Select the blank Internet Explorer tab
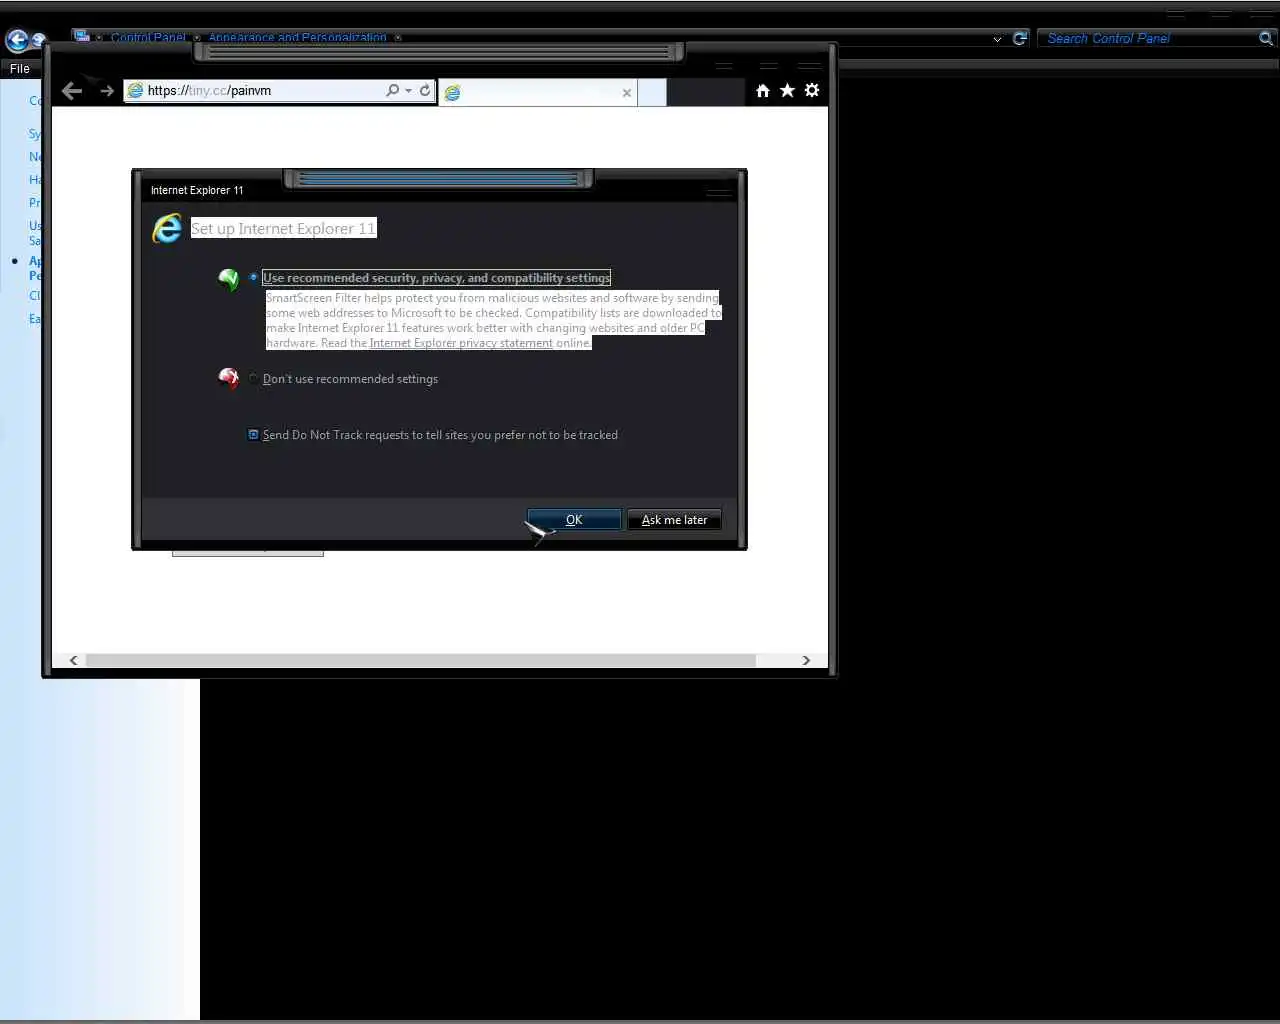 (538, 92)
